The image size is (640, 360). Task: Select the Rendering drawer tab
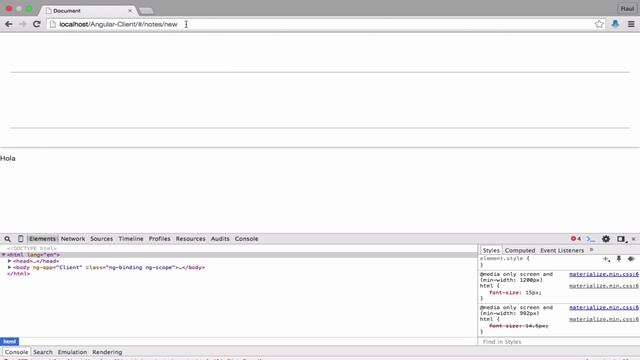(x=107, y=352)
